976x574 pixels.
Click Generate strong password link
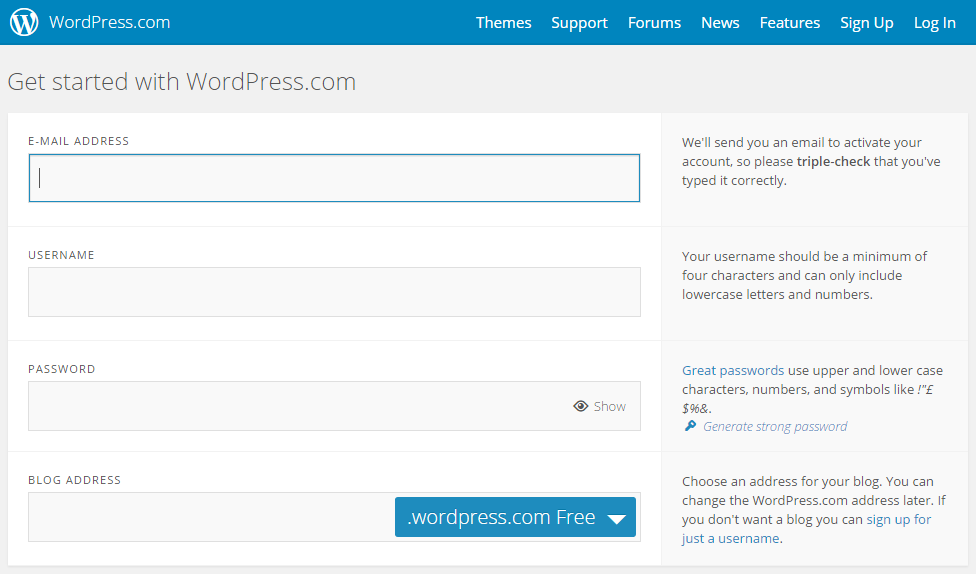(x=775, y=426)
